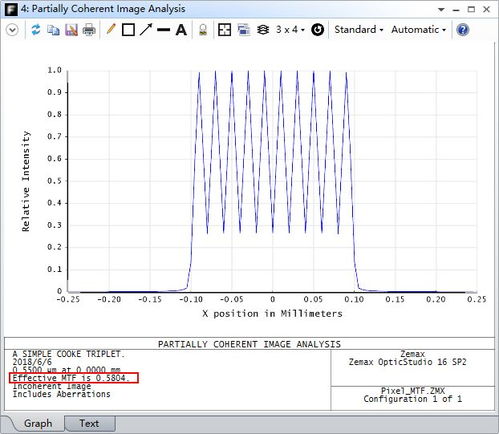499x434 pixels.
Task: Switch to the Text tab
Action: 89,423
